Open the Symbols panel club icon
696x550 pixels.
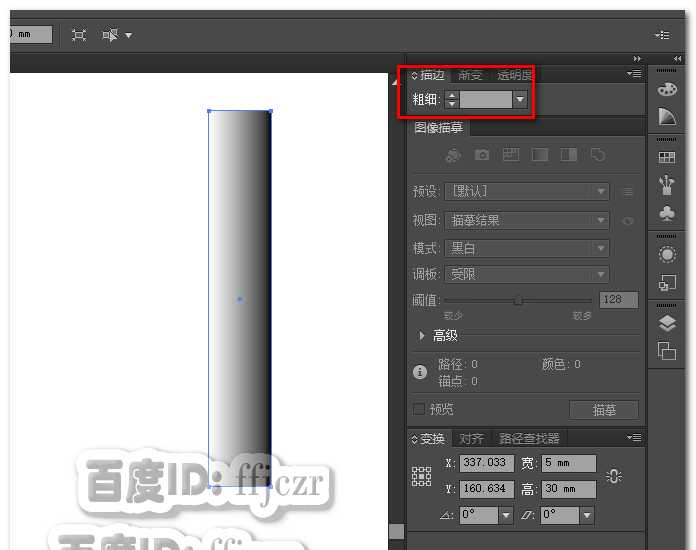pos(667,213)
